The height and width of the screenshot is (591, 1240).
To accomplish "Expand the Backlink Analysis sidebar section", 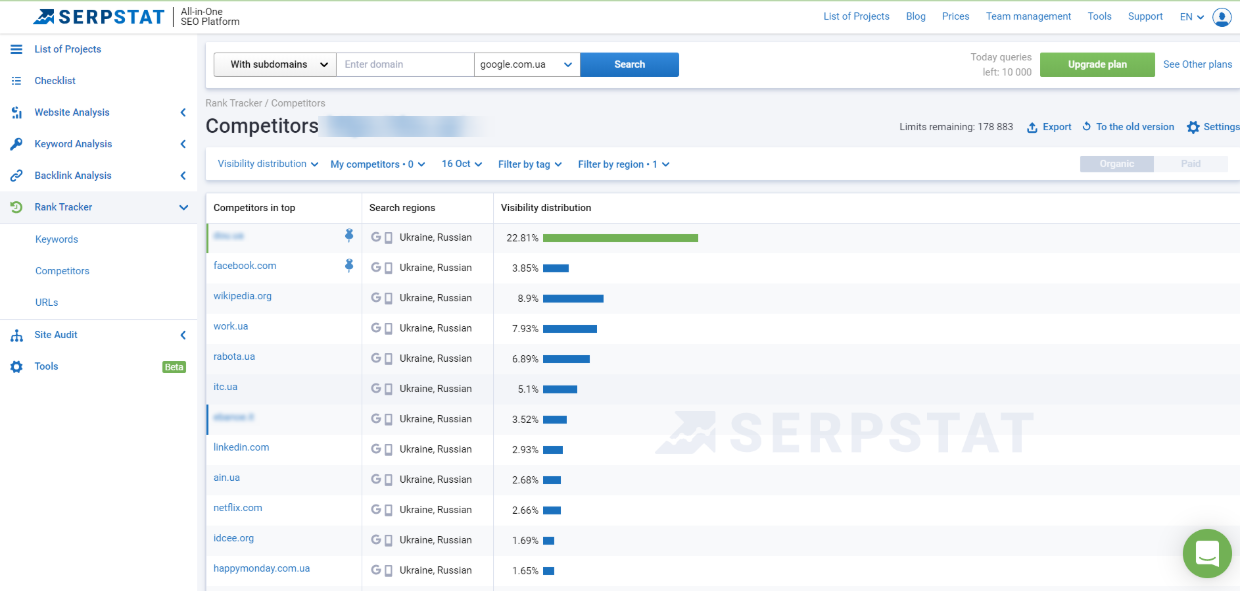I will tap(183, 176).
